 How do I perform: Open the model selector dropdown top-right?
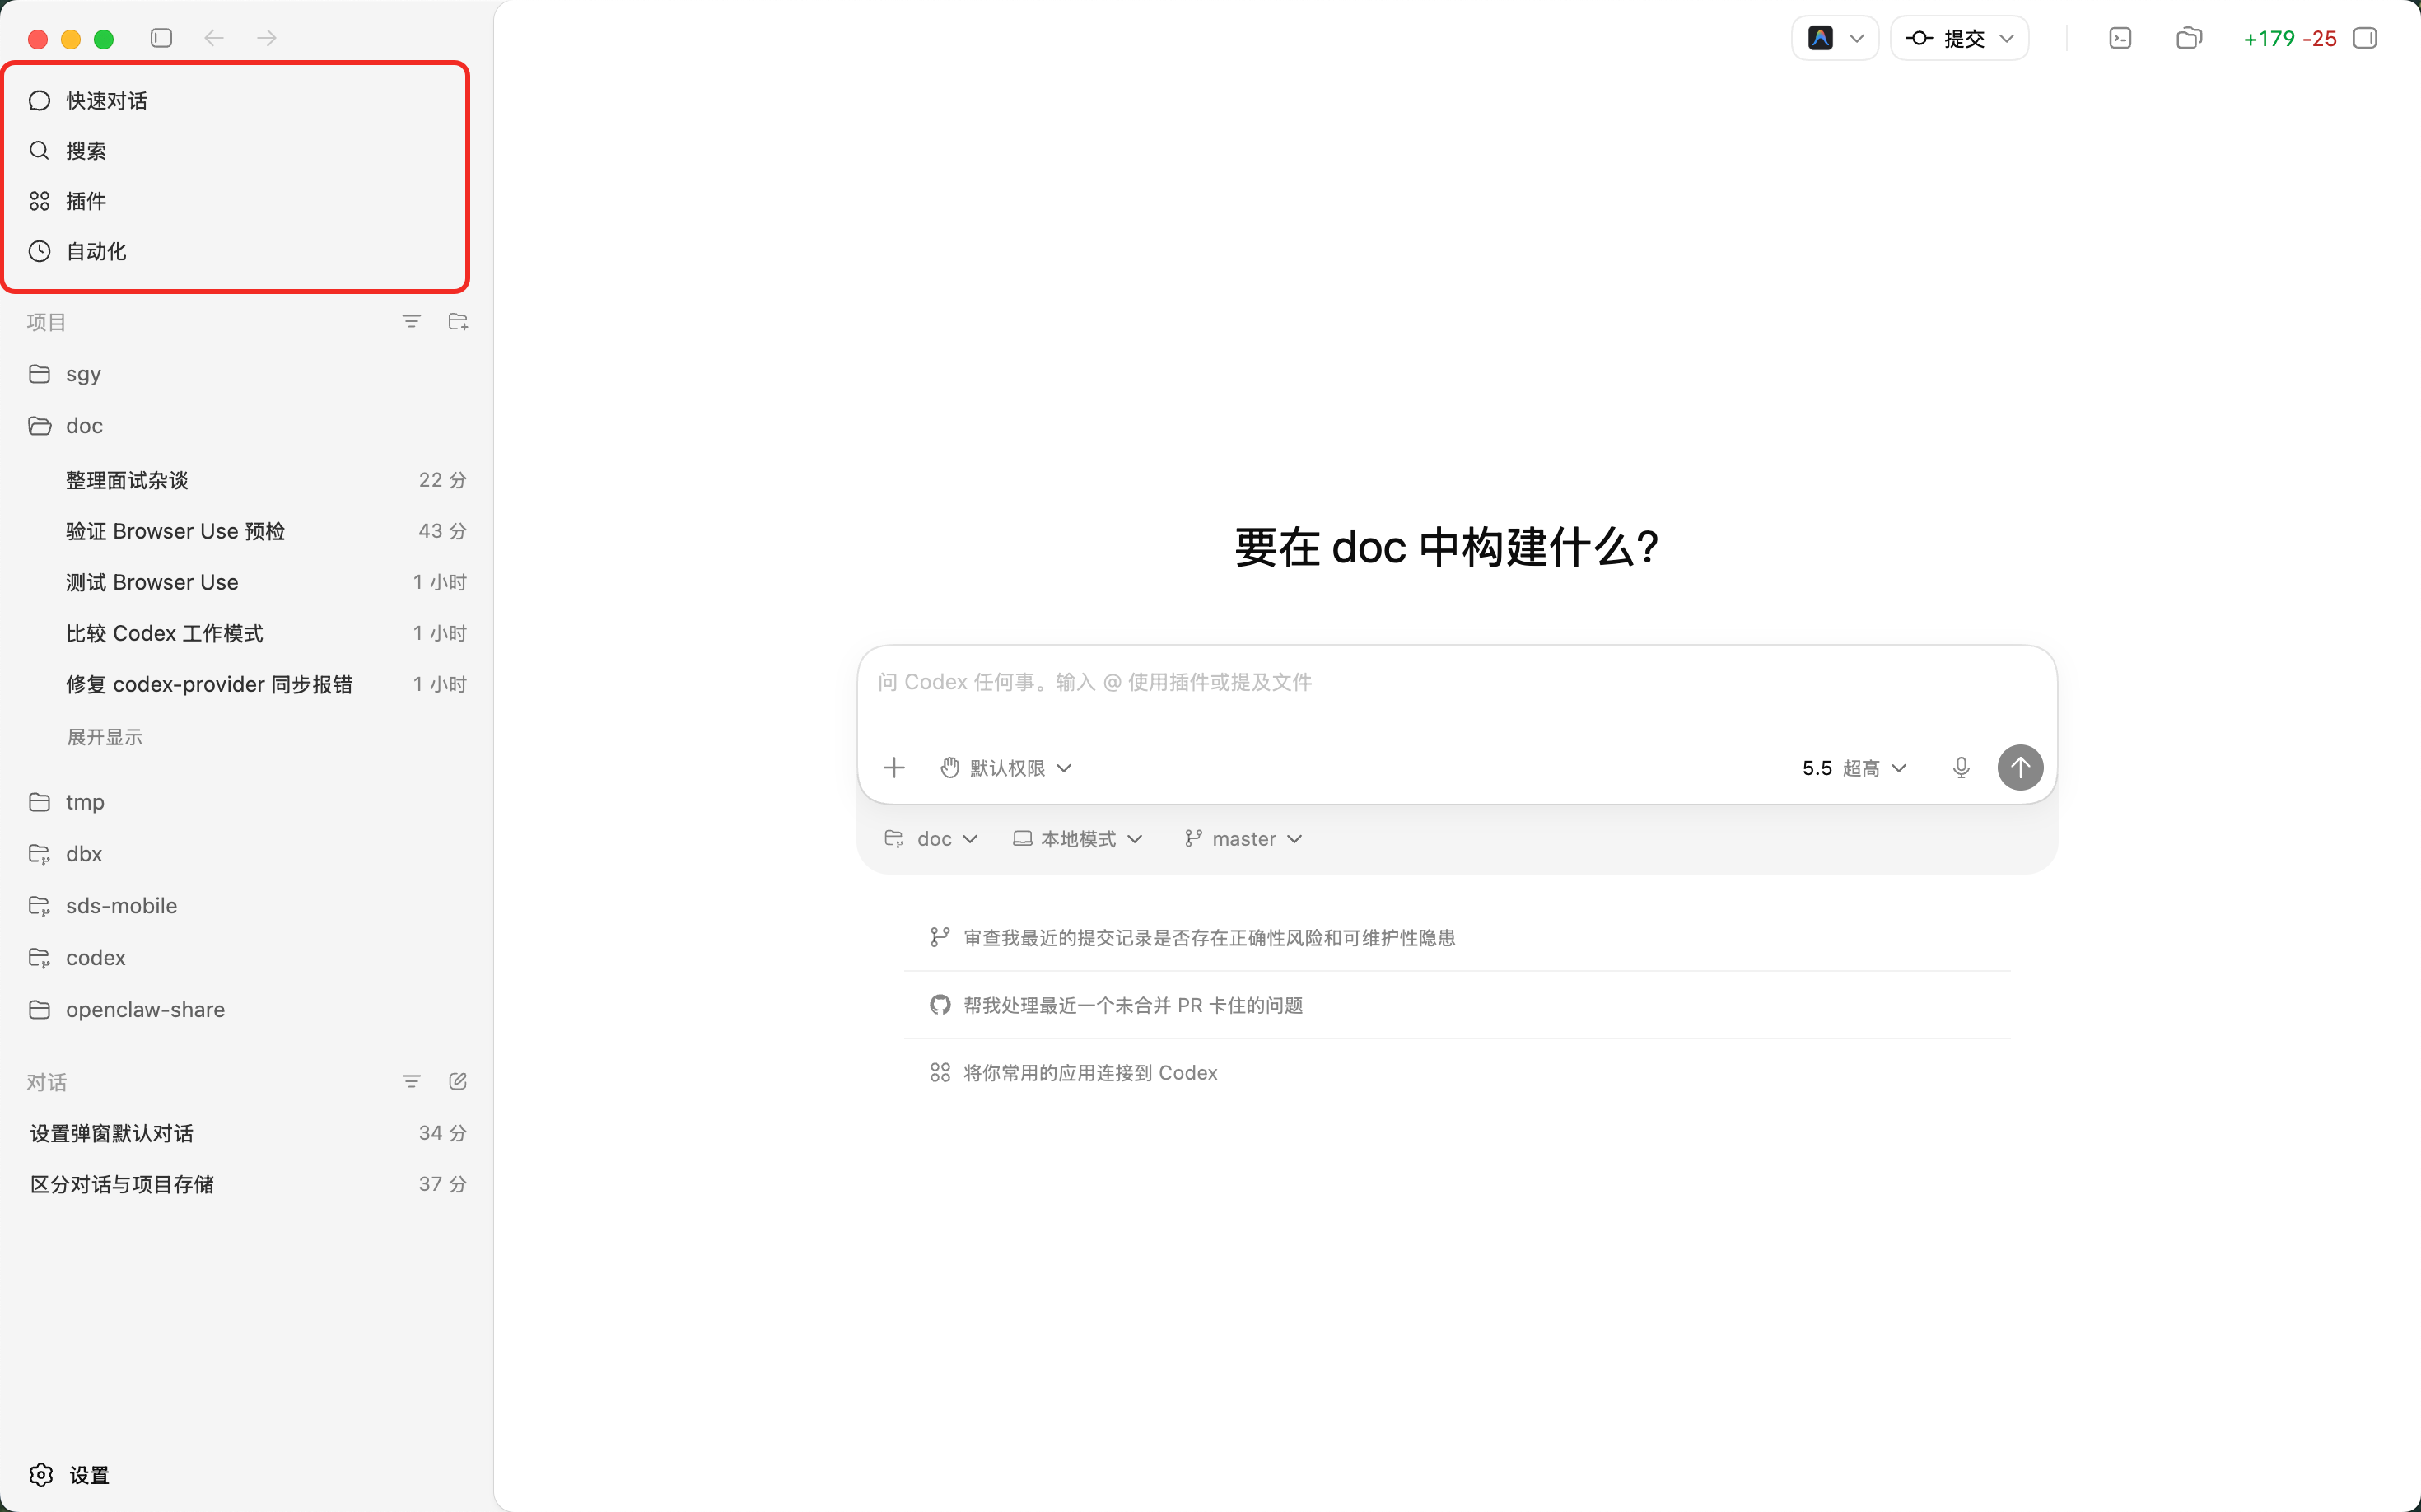[x=1834, y=38]
